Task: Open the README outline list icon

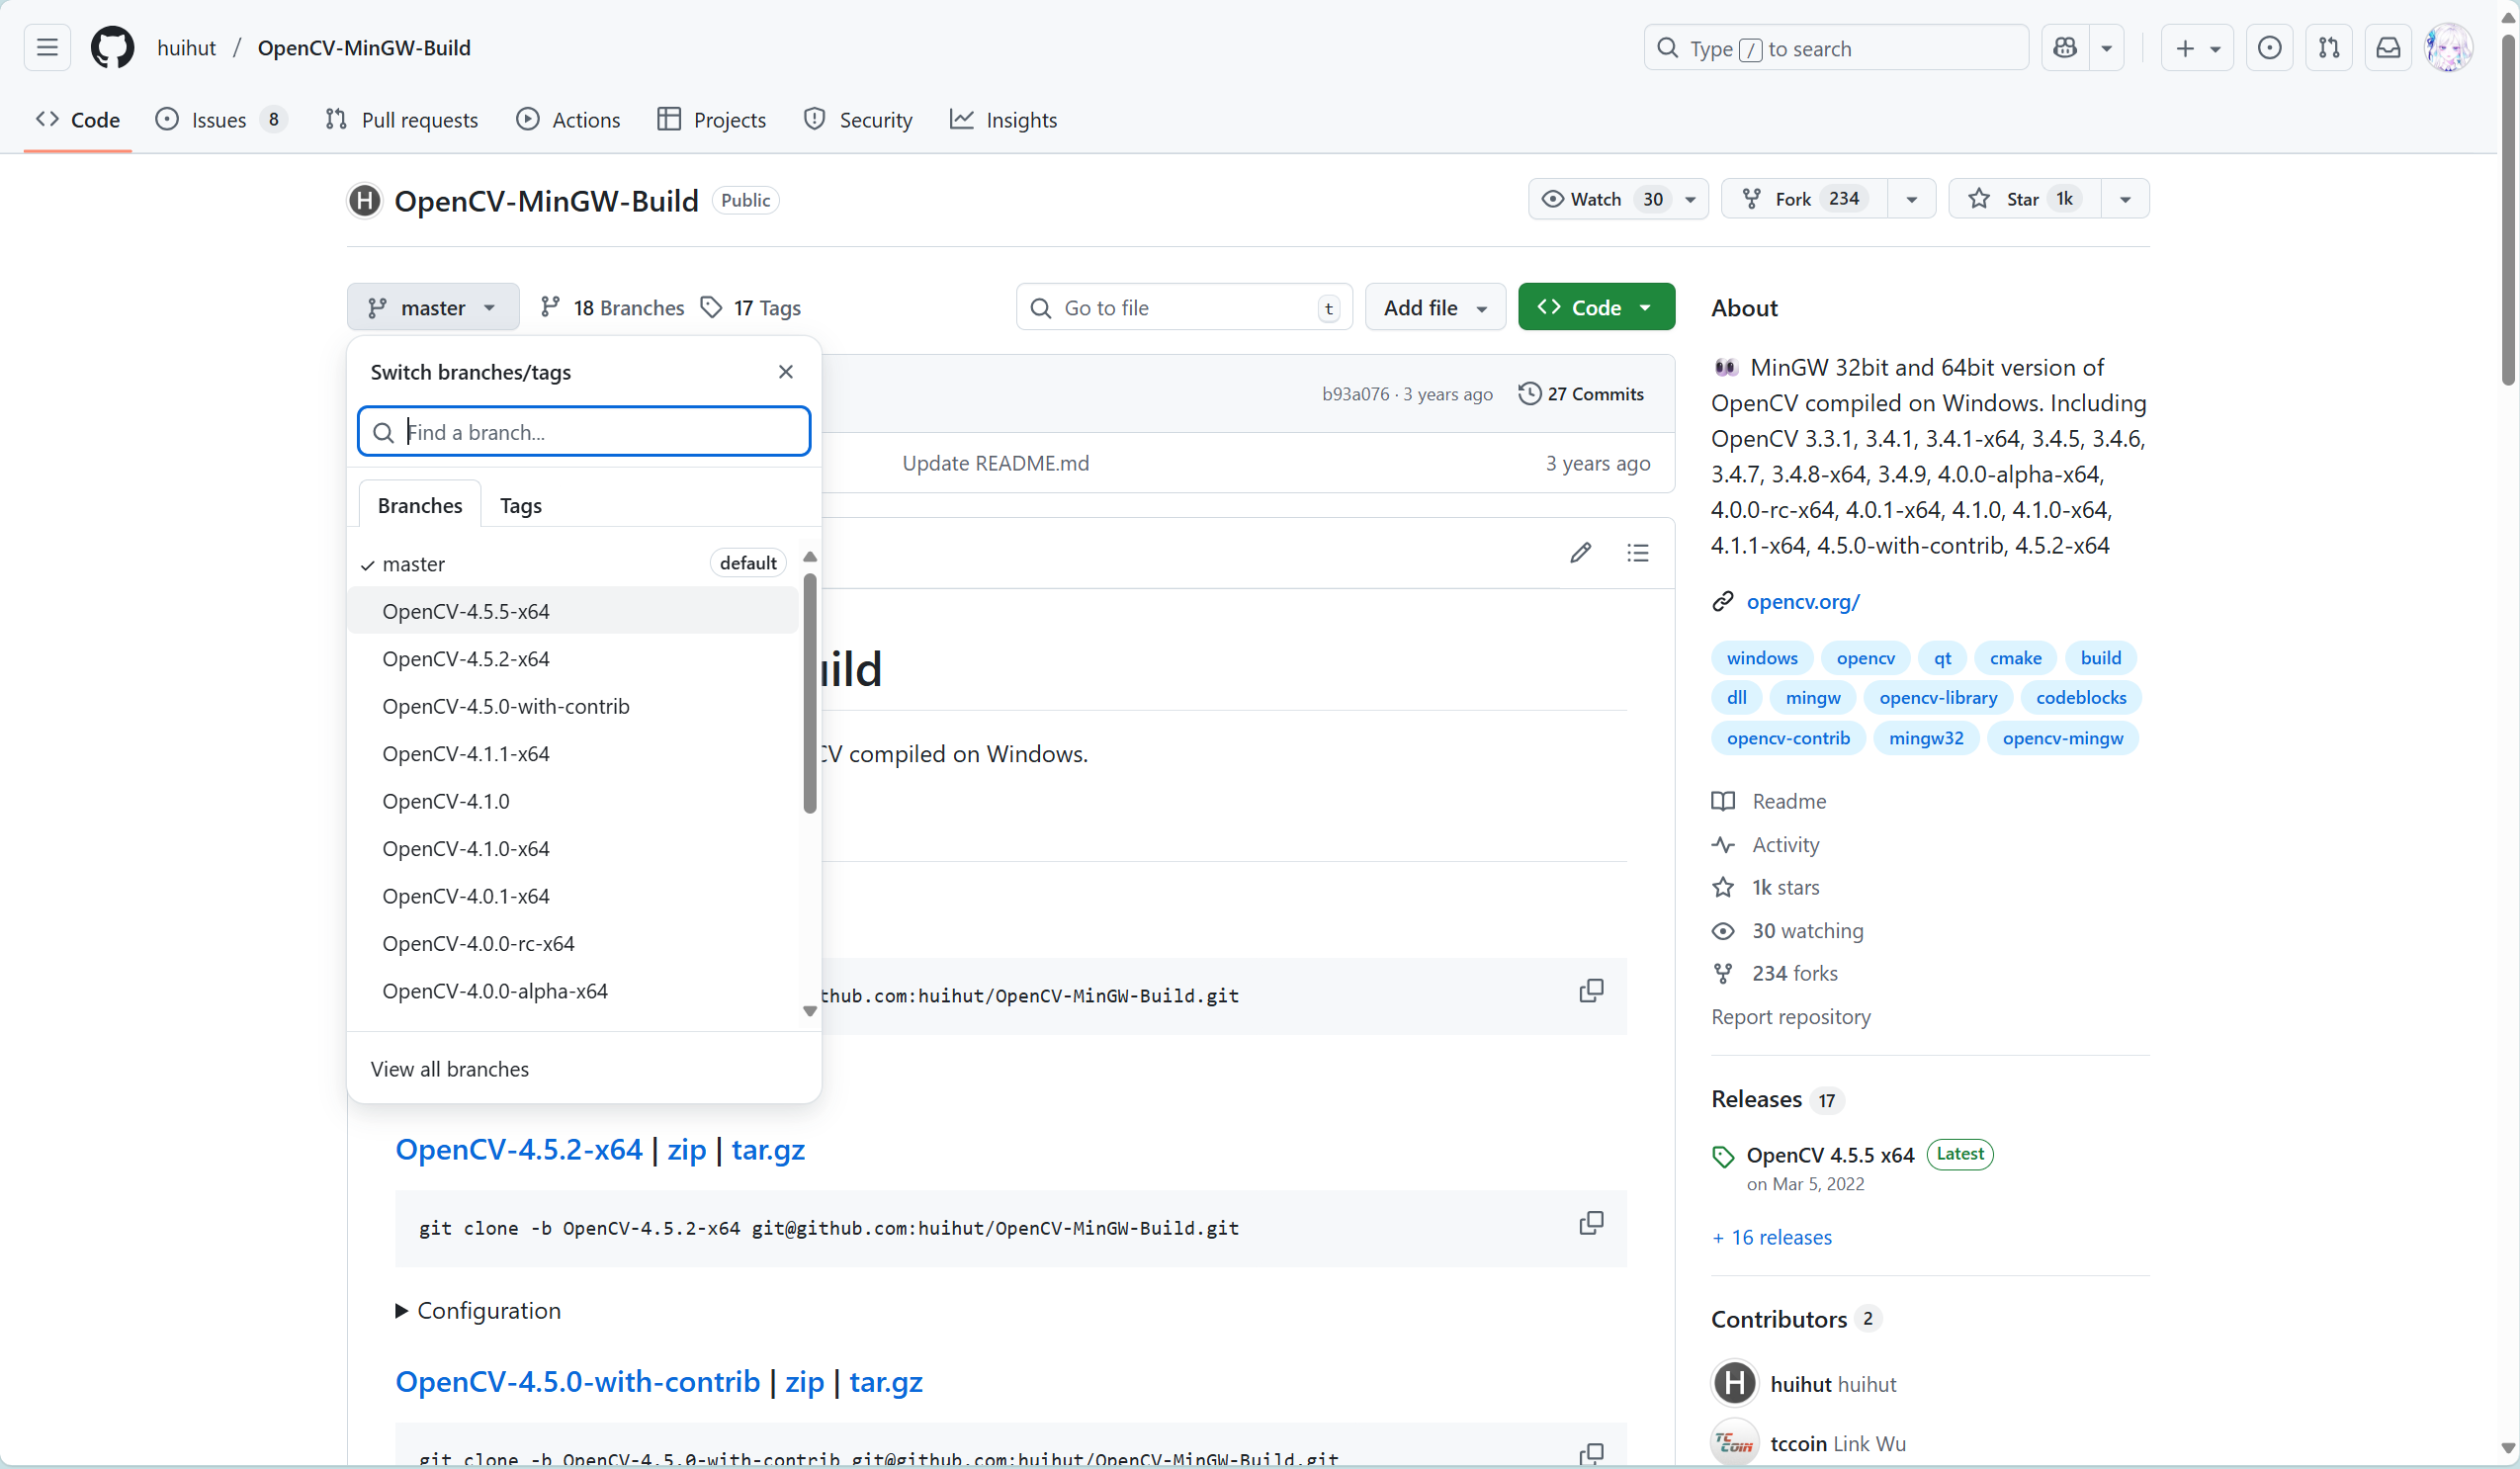Action: click(1637, 553)
